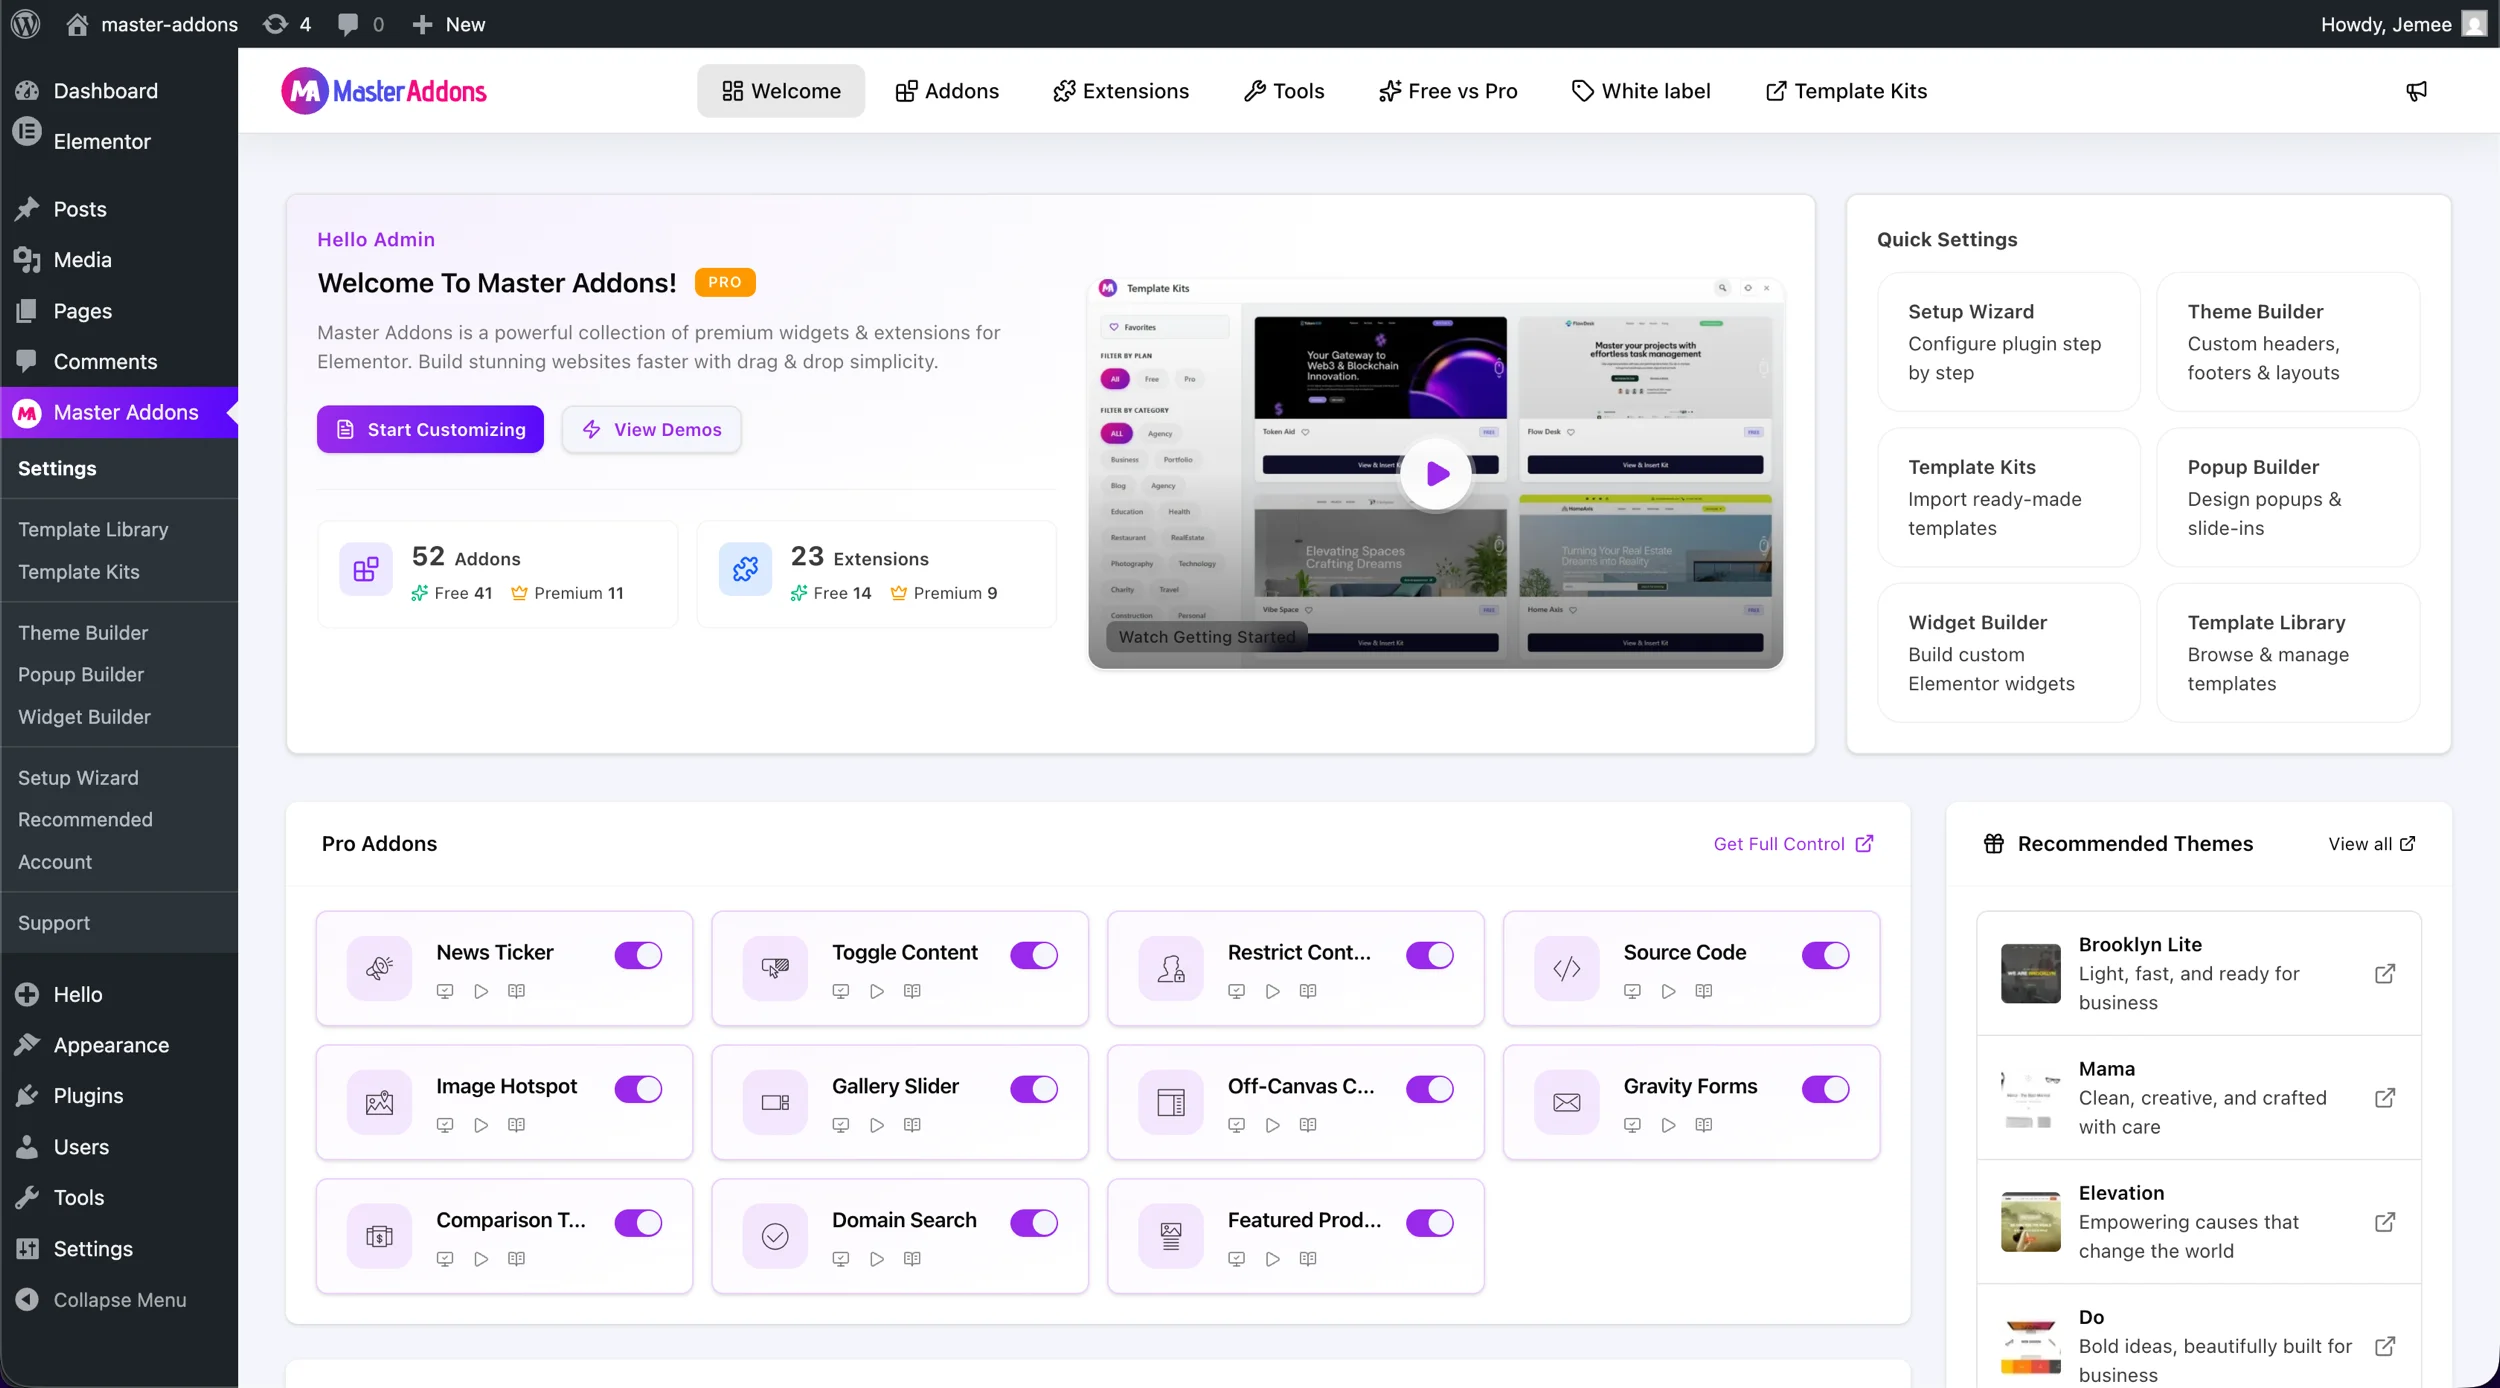Click the WordPress logo in admin bar
The image size is (2500, 1388).
coord(26,24)
